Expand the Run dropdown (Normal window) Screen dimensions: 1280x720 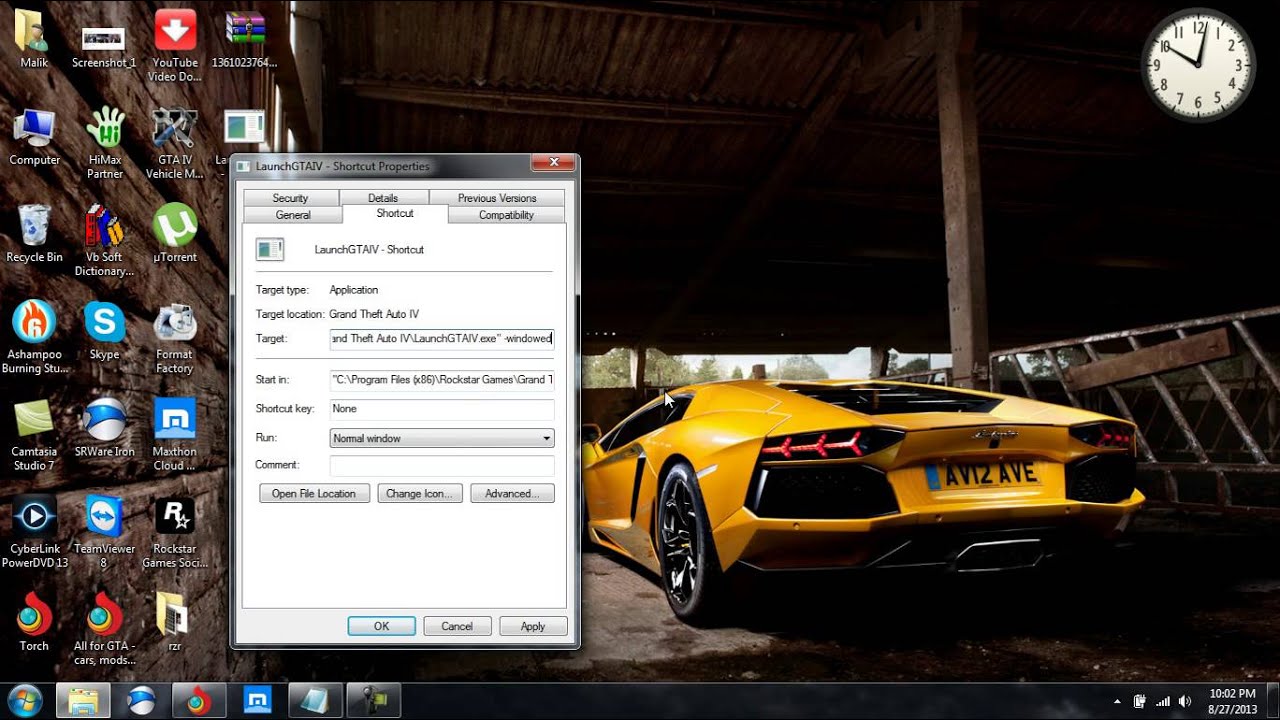(x=442, y=438)
